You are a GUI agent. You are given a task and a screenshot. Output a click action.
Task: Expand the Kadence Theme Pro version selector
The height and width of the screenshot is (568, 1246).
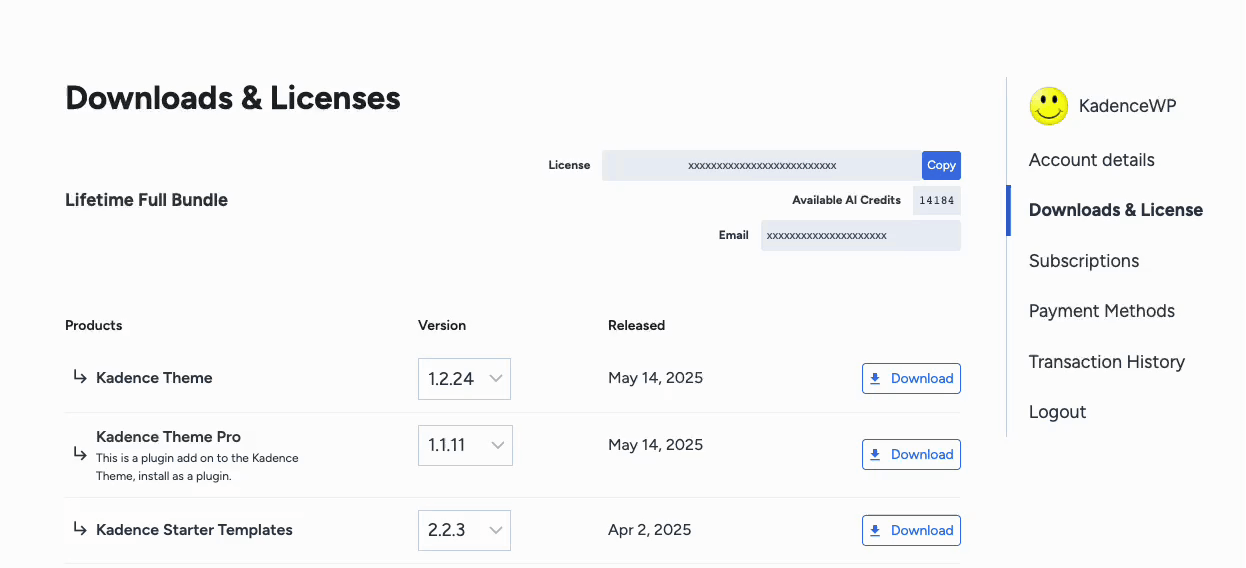tap(465, 445)
